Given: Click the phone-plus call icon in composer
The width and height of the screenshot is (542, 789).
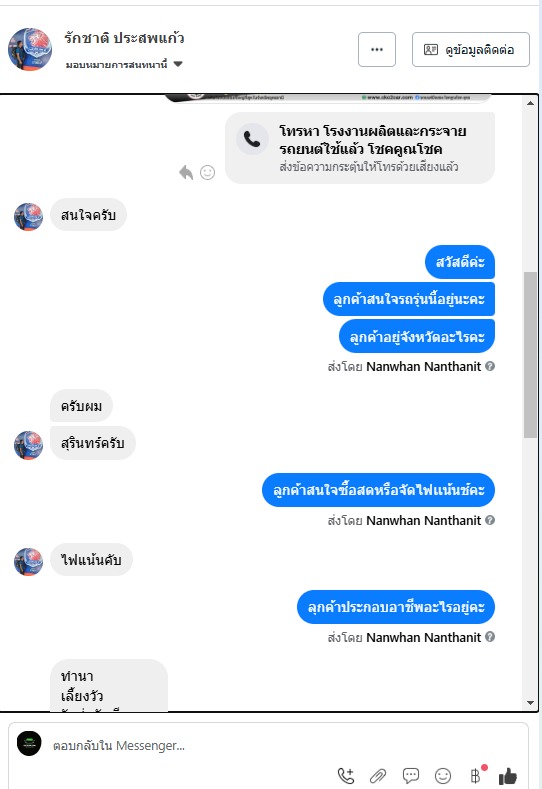Looking at the screenshot, I should pyautogui.click(x=346, y=775).
